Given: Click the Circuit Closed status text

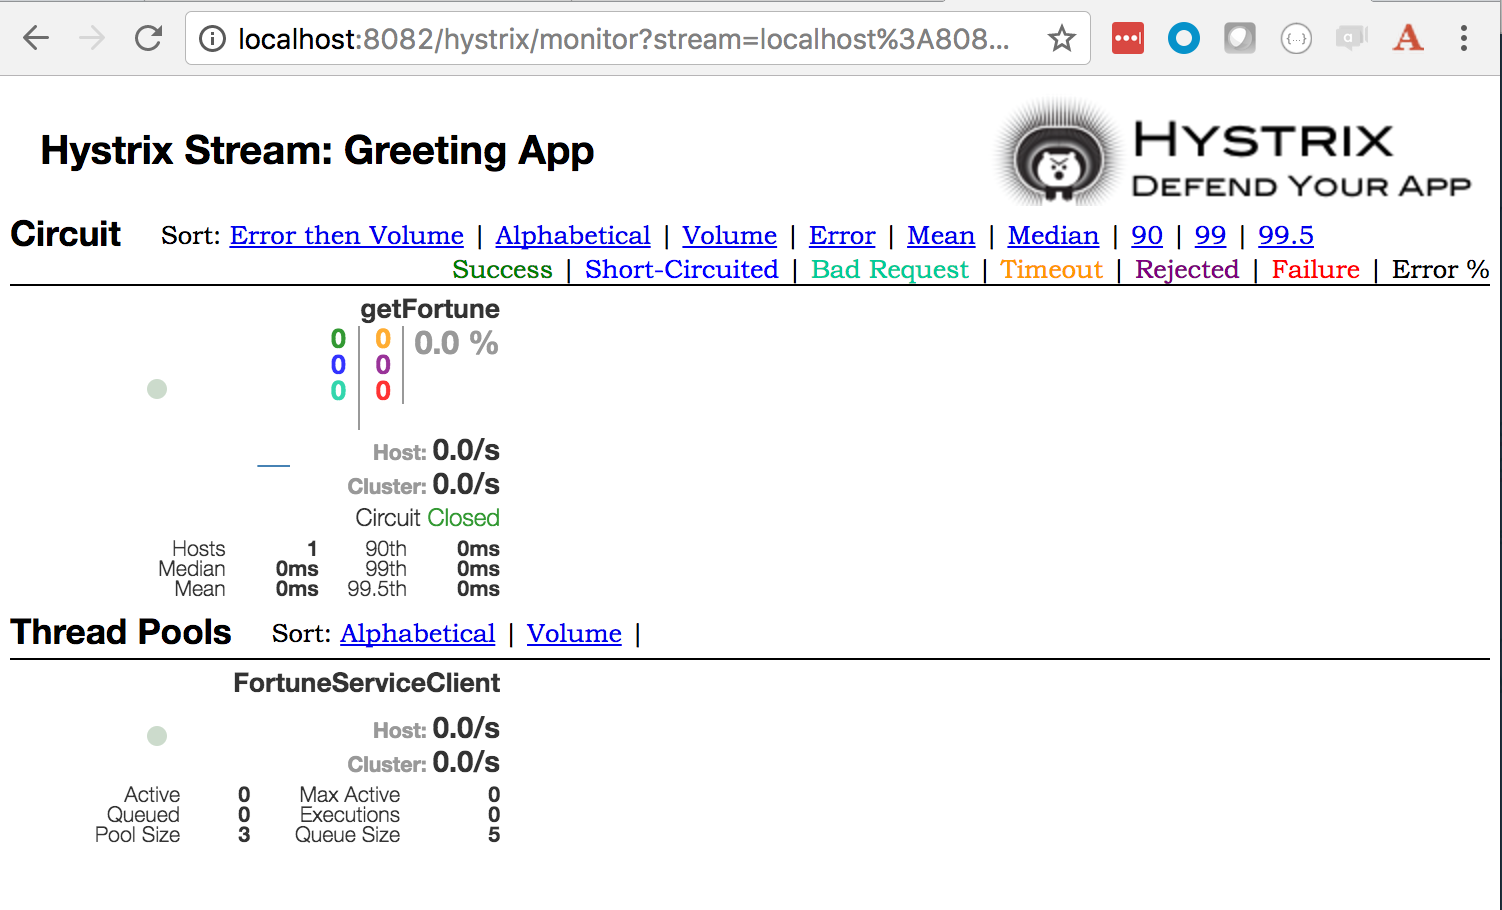Looking at the screenshot, I should [x=427, y=518].
